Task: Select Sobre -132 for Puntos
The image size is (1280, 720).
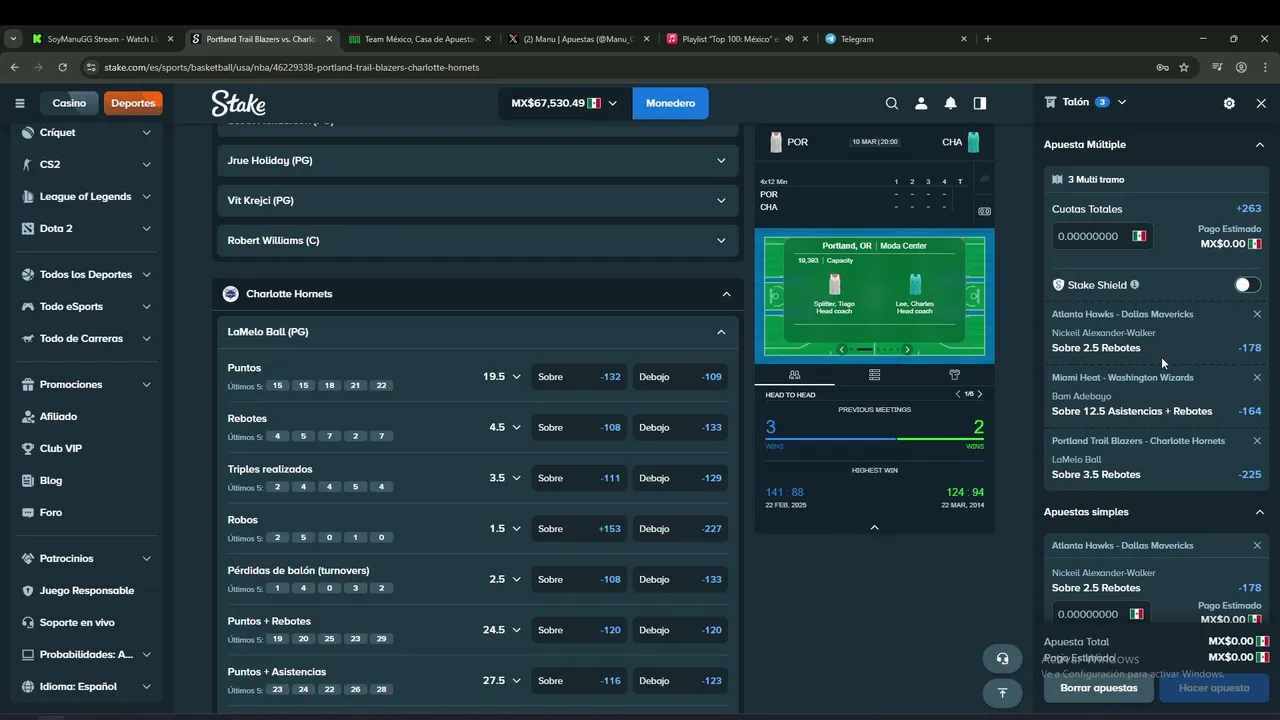Action: [x=579, y=377]
